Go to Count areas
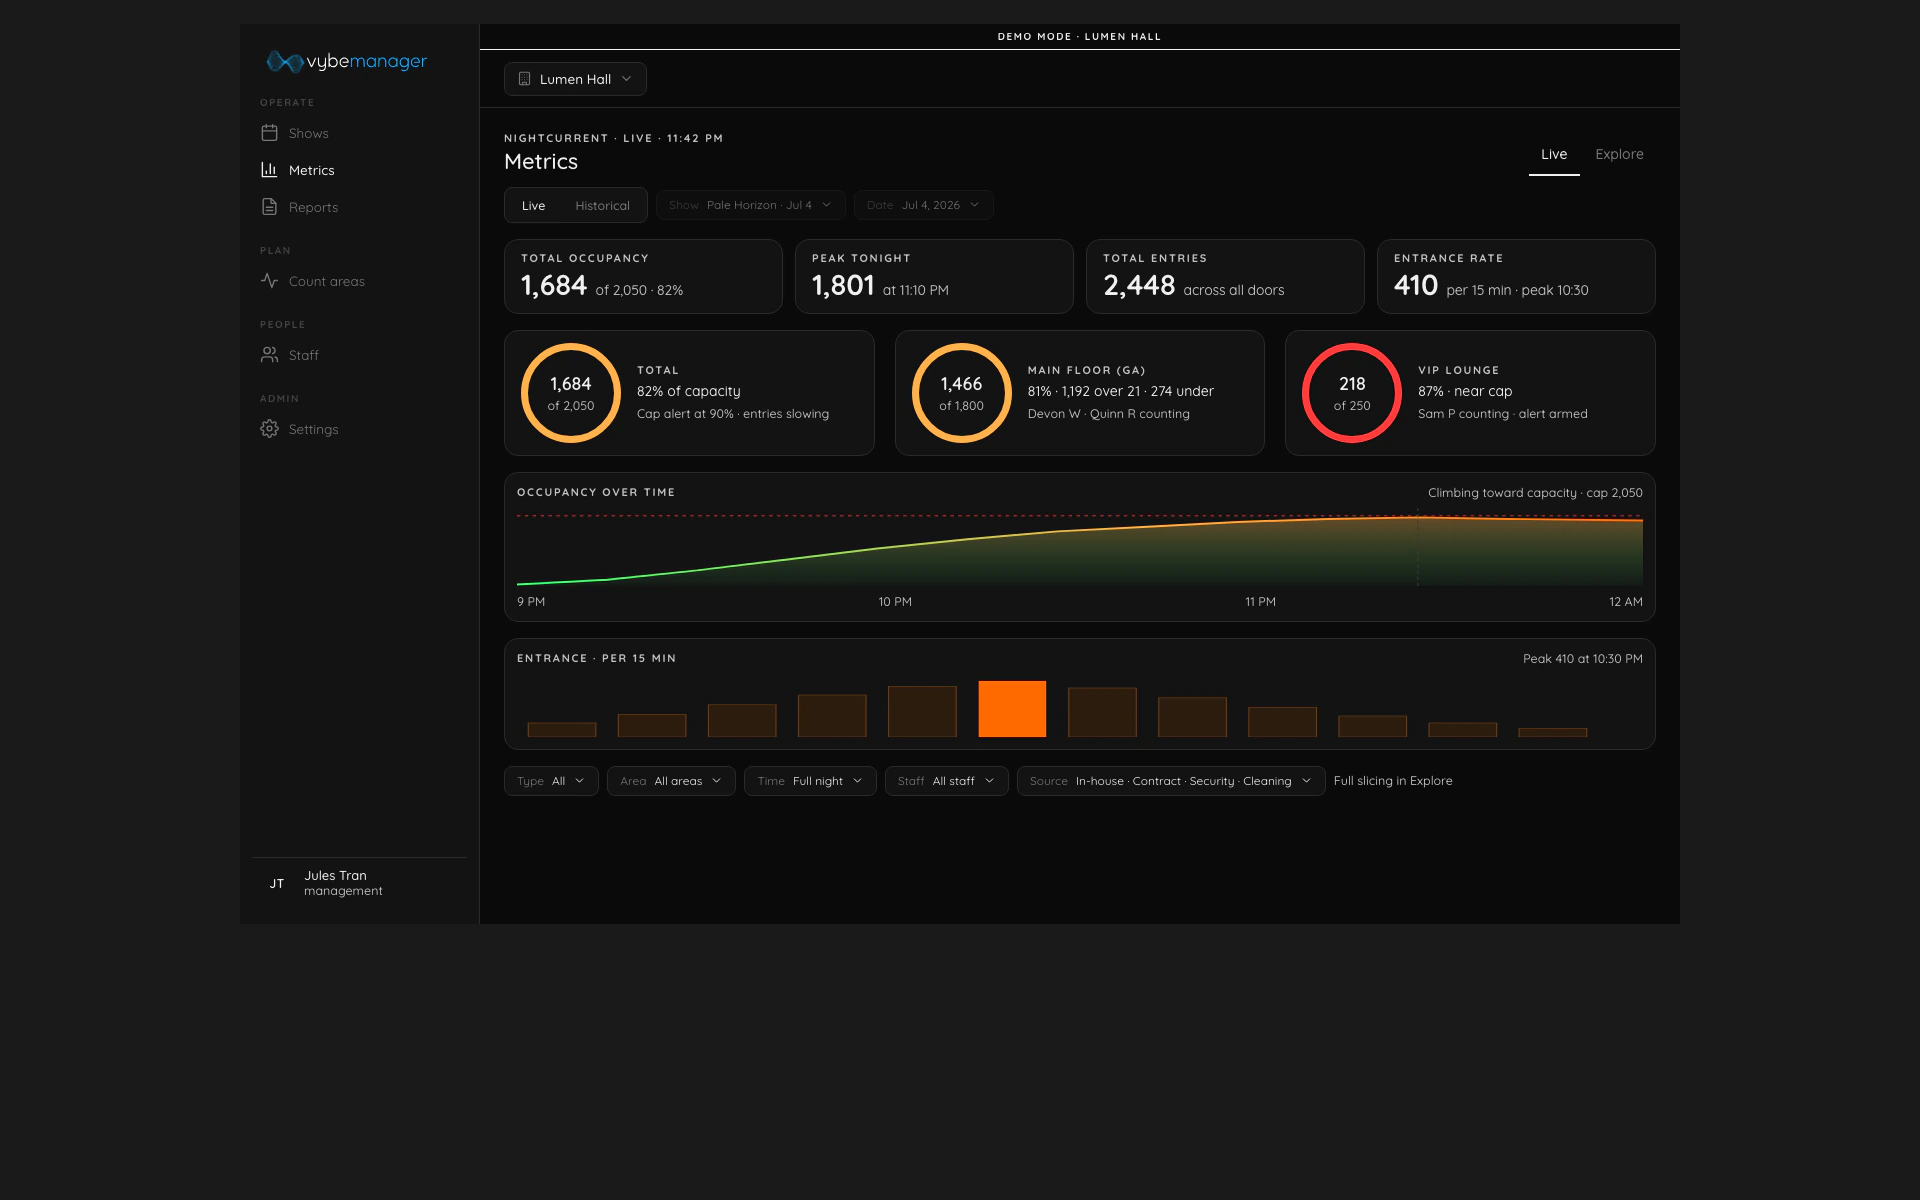The image size is (1920, 1200). [359, 281]
